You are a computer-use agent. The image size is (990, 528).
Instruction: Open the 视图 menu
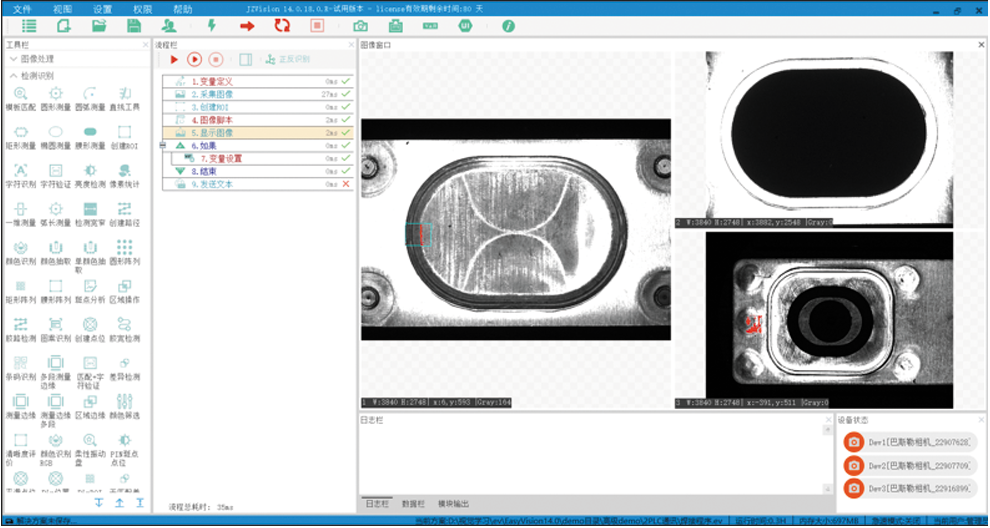tap(62, 9)
